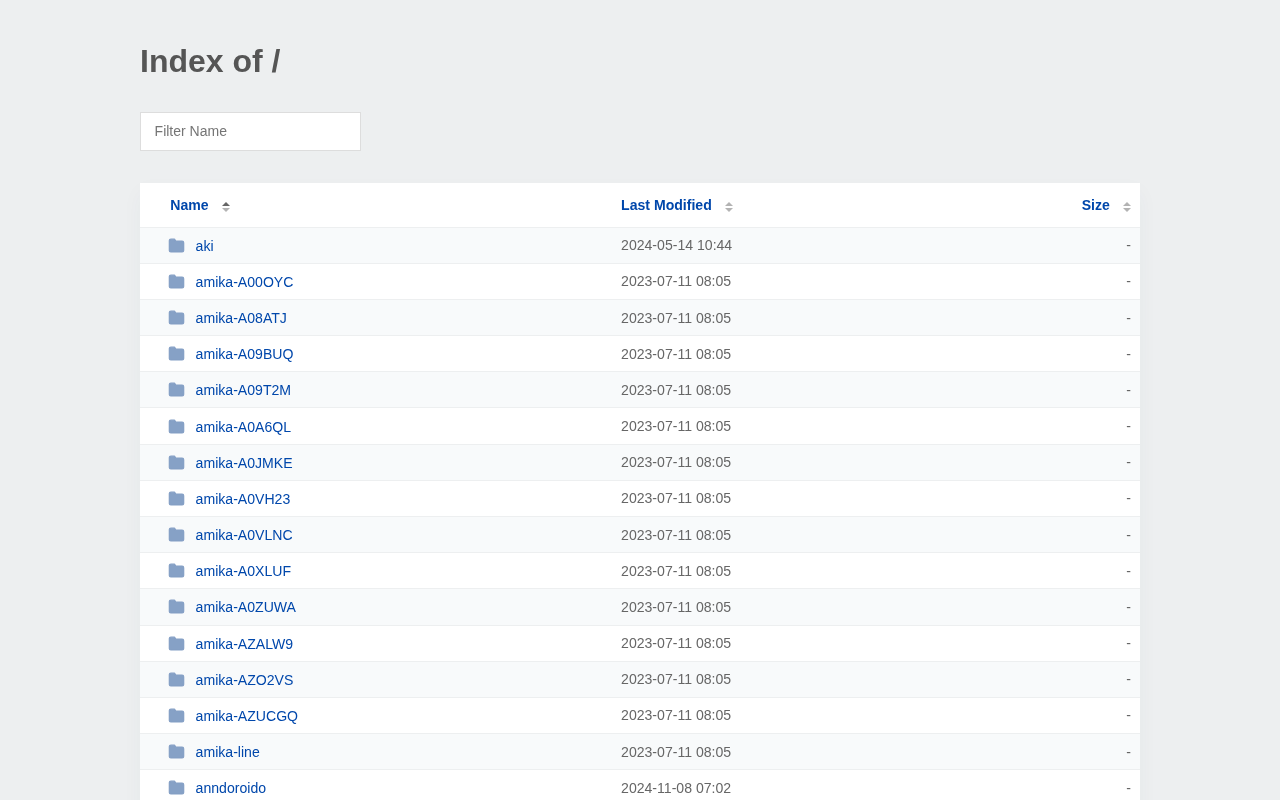The height and width of the screenshot is (800, 1280).
Task: Click the folder icon beside amika-A0XLUF
Action: [x=176, y=571]
